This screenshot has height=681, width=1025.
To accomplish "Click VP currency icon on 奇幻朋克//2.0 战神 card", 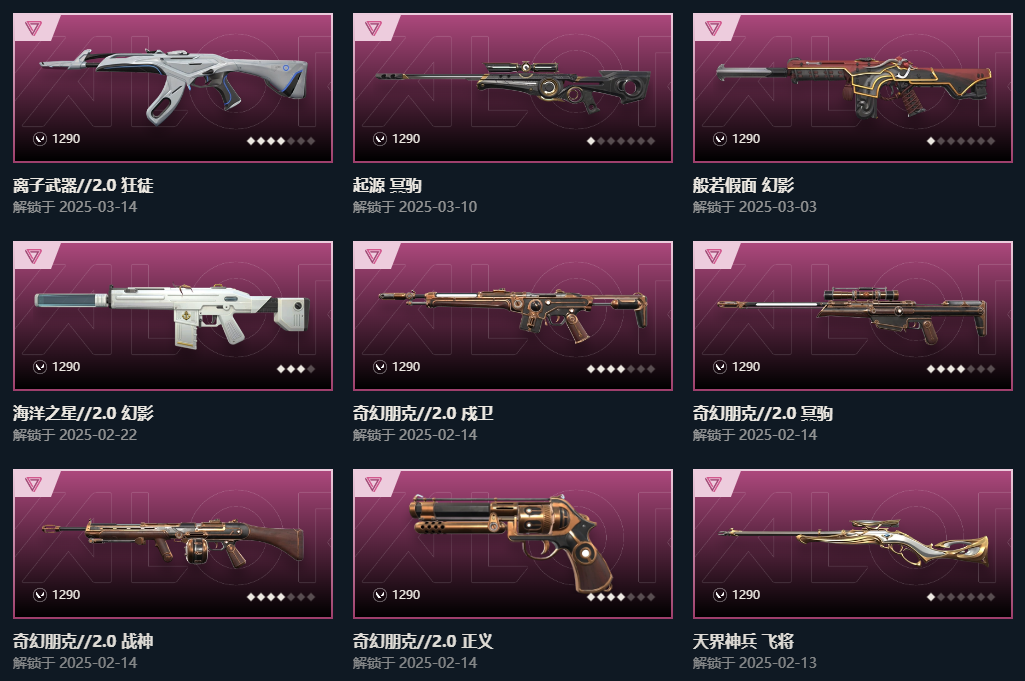I will (40, 595).
